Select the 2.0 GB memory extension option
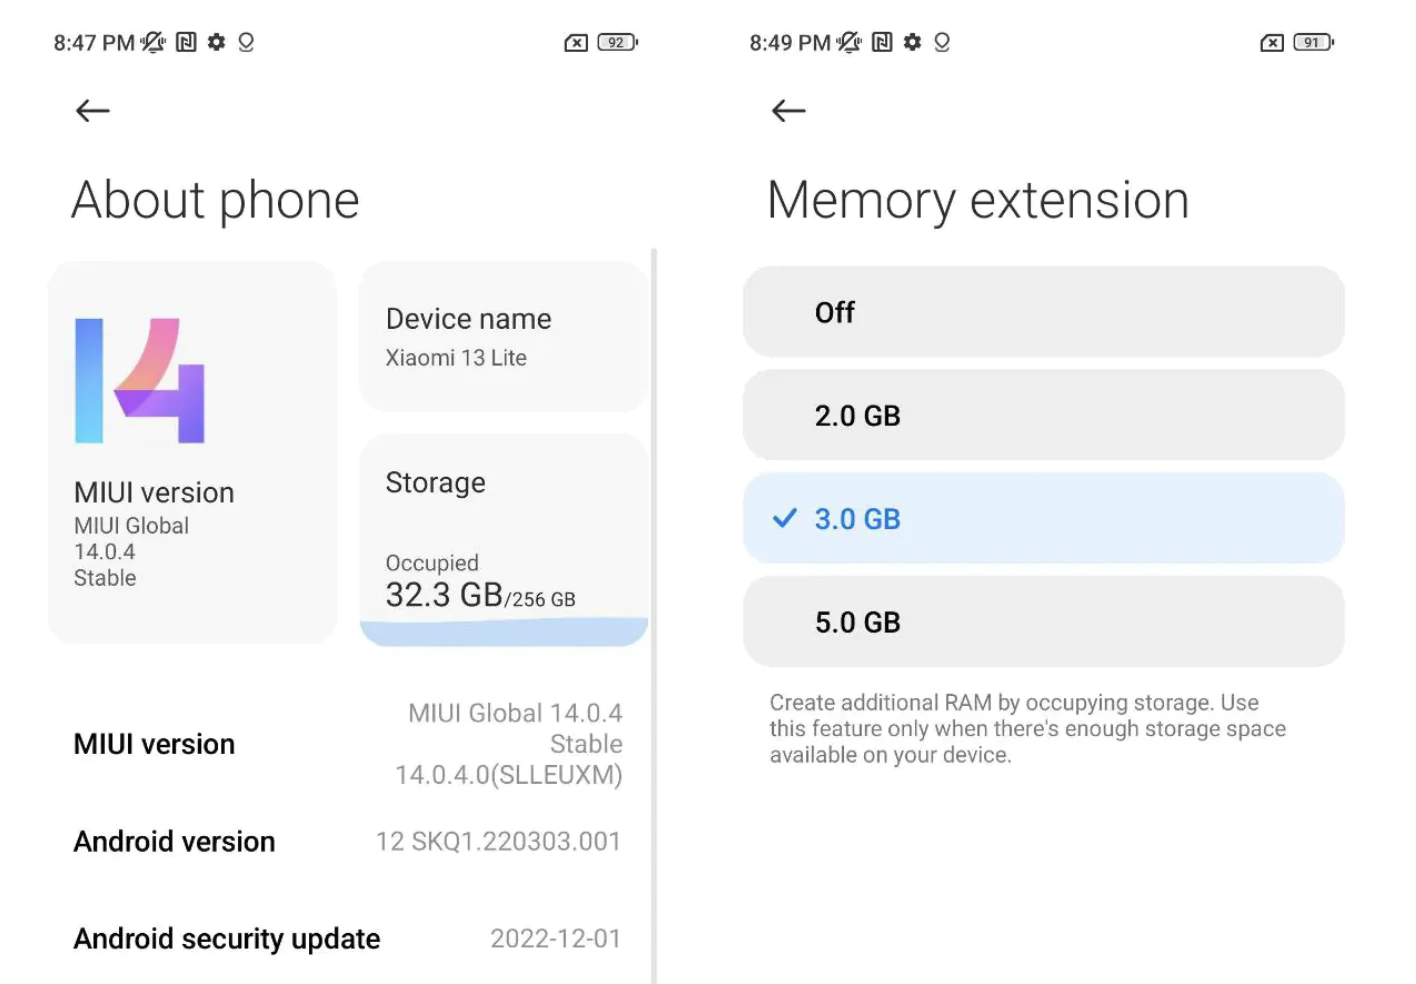The image size is (1416, 984). (1043, 415)
